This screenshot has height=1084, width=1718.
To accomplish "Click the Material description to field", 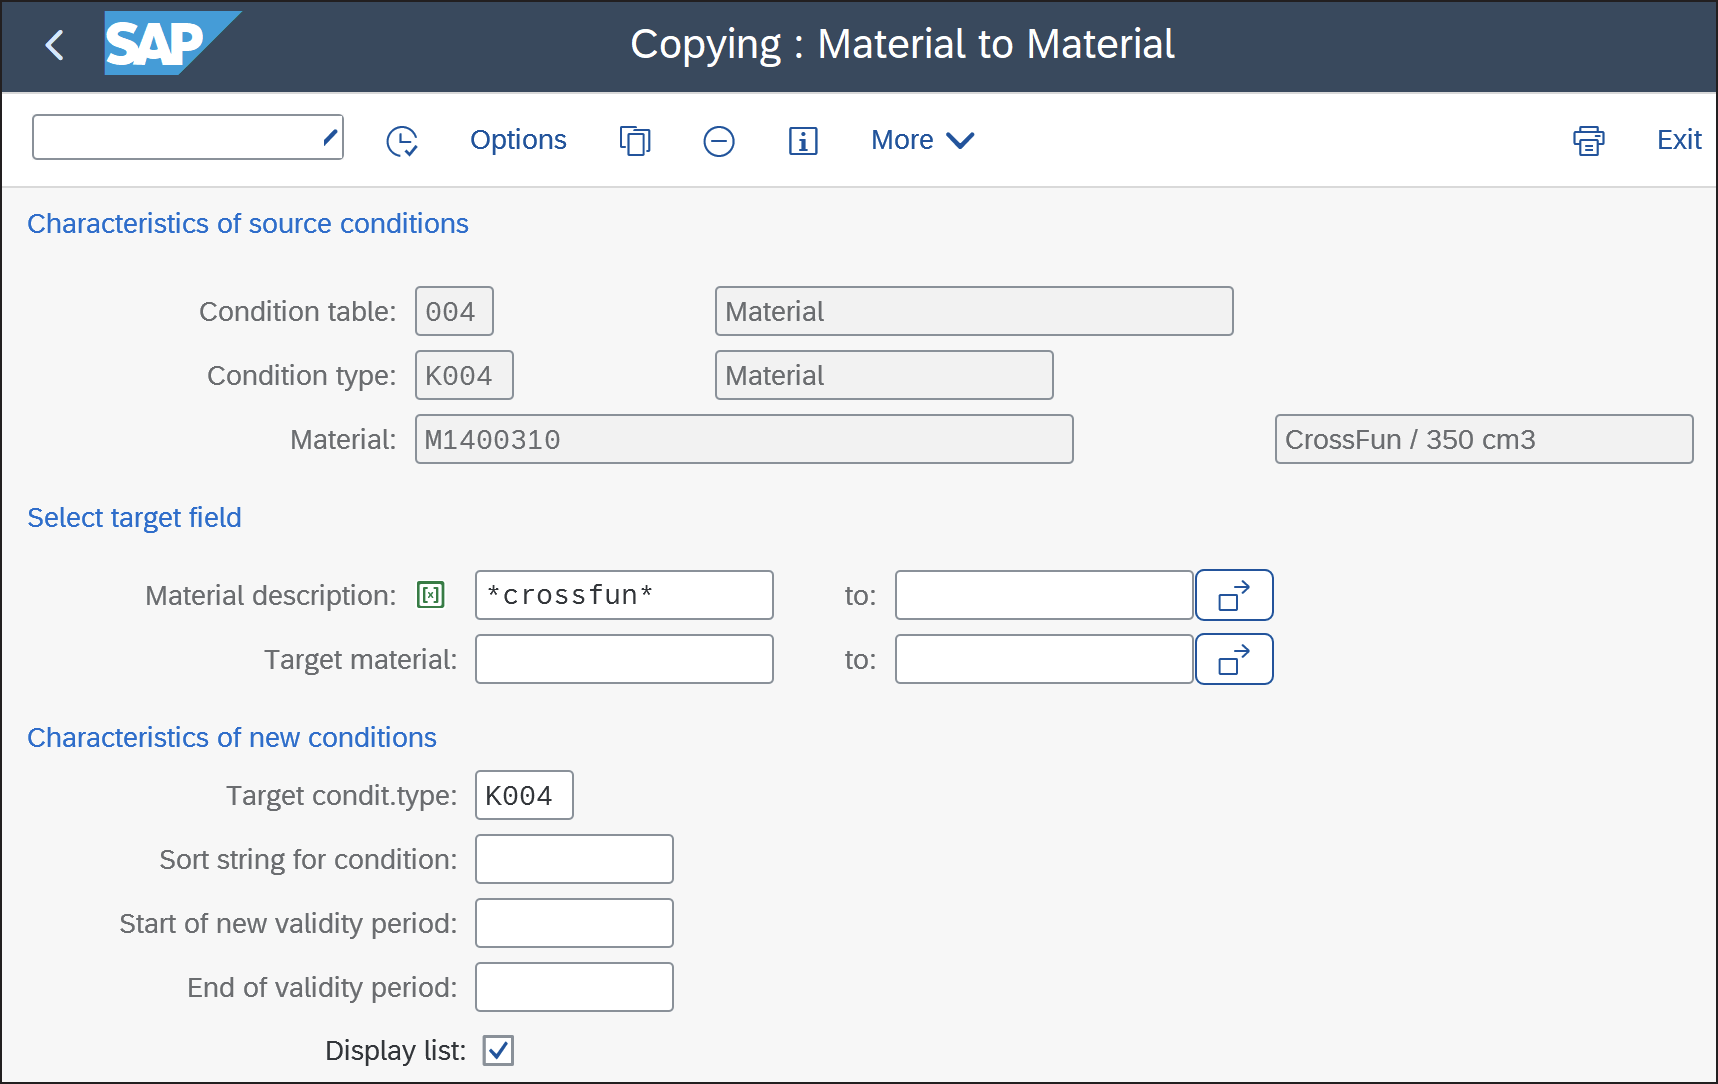I will (x=1044, y=595).
